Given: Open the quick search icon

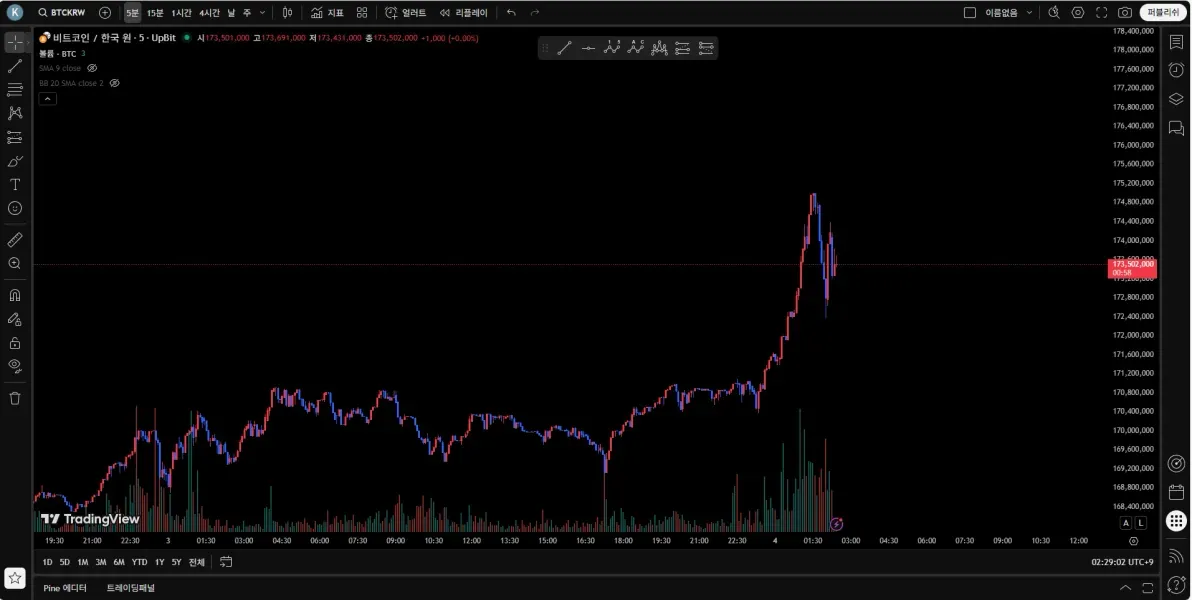Looking at the screenshot, I should coord(1054,13).
